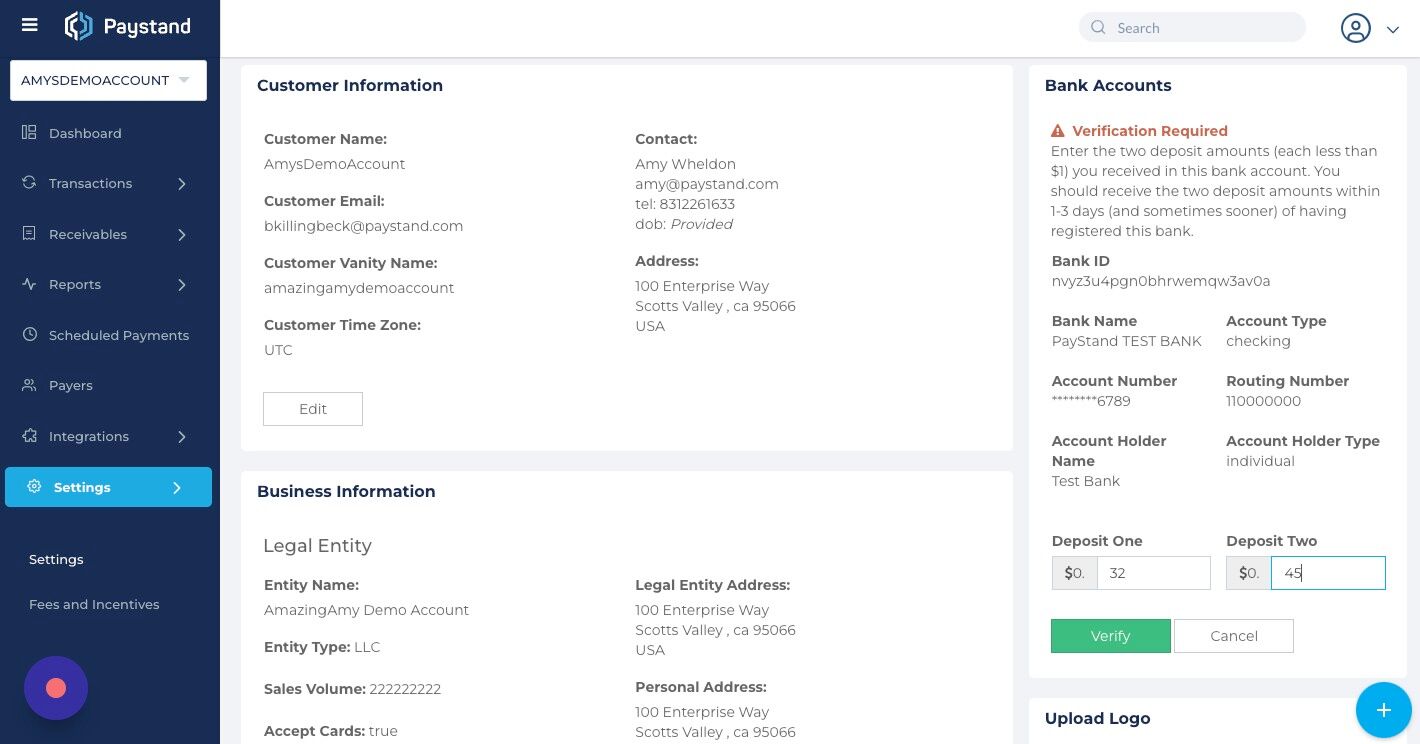Screen dimensions: 1420x744
Task: Open the user profile avatar icon
Action: coord(1356,28)
